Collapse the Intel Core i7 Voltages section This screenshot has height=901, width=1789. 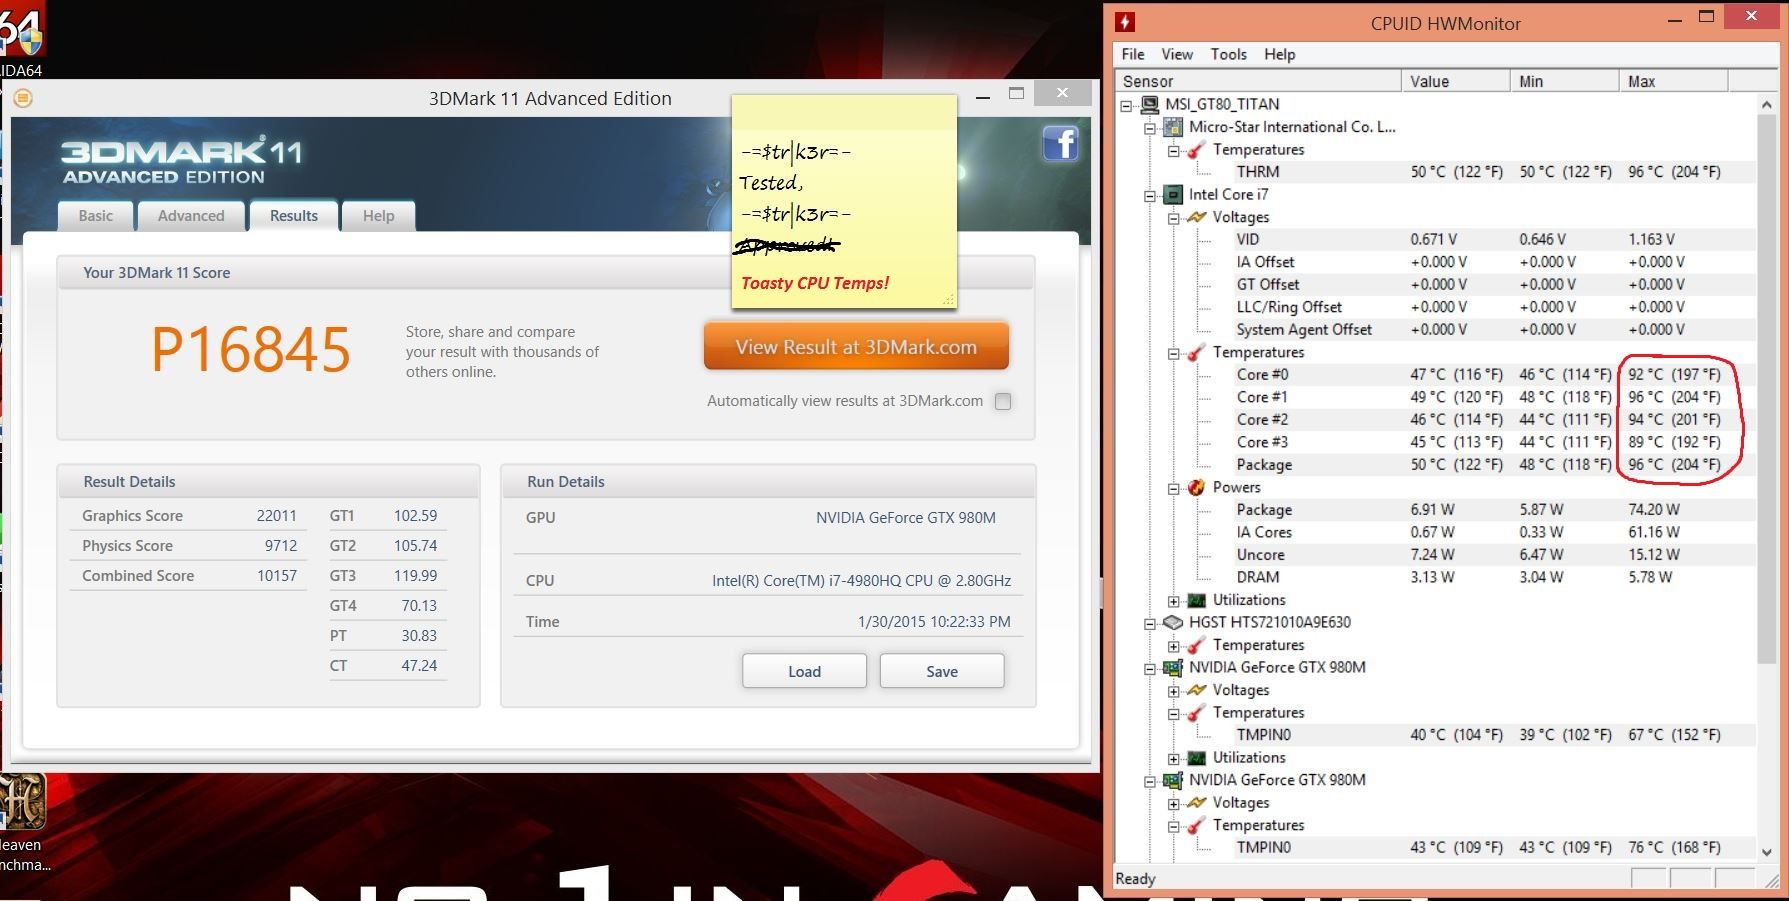1174,218
